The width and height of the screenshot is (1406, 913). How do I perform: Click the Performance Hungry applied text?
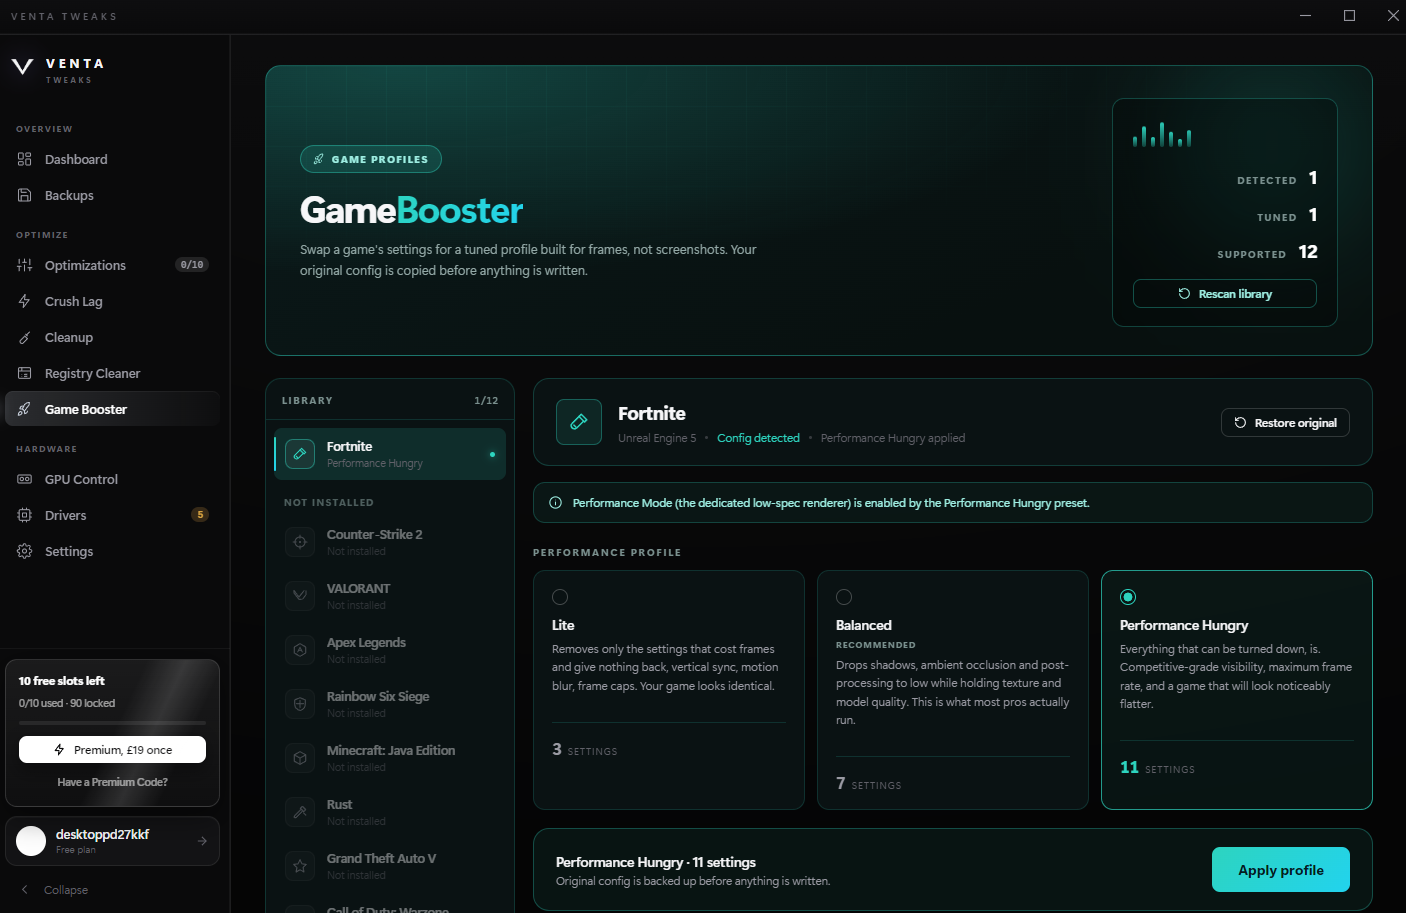[893, 438]
